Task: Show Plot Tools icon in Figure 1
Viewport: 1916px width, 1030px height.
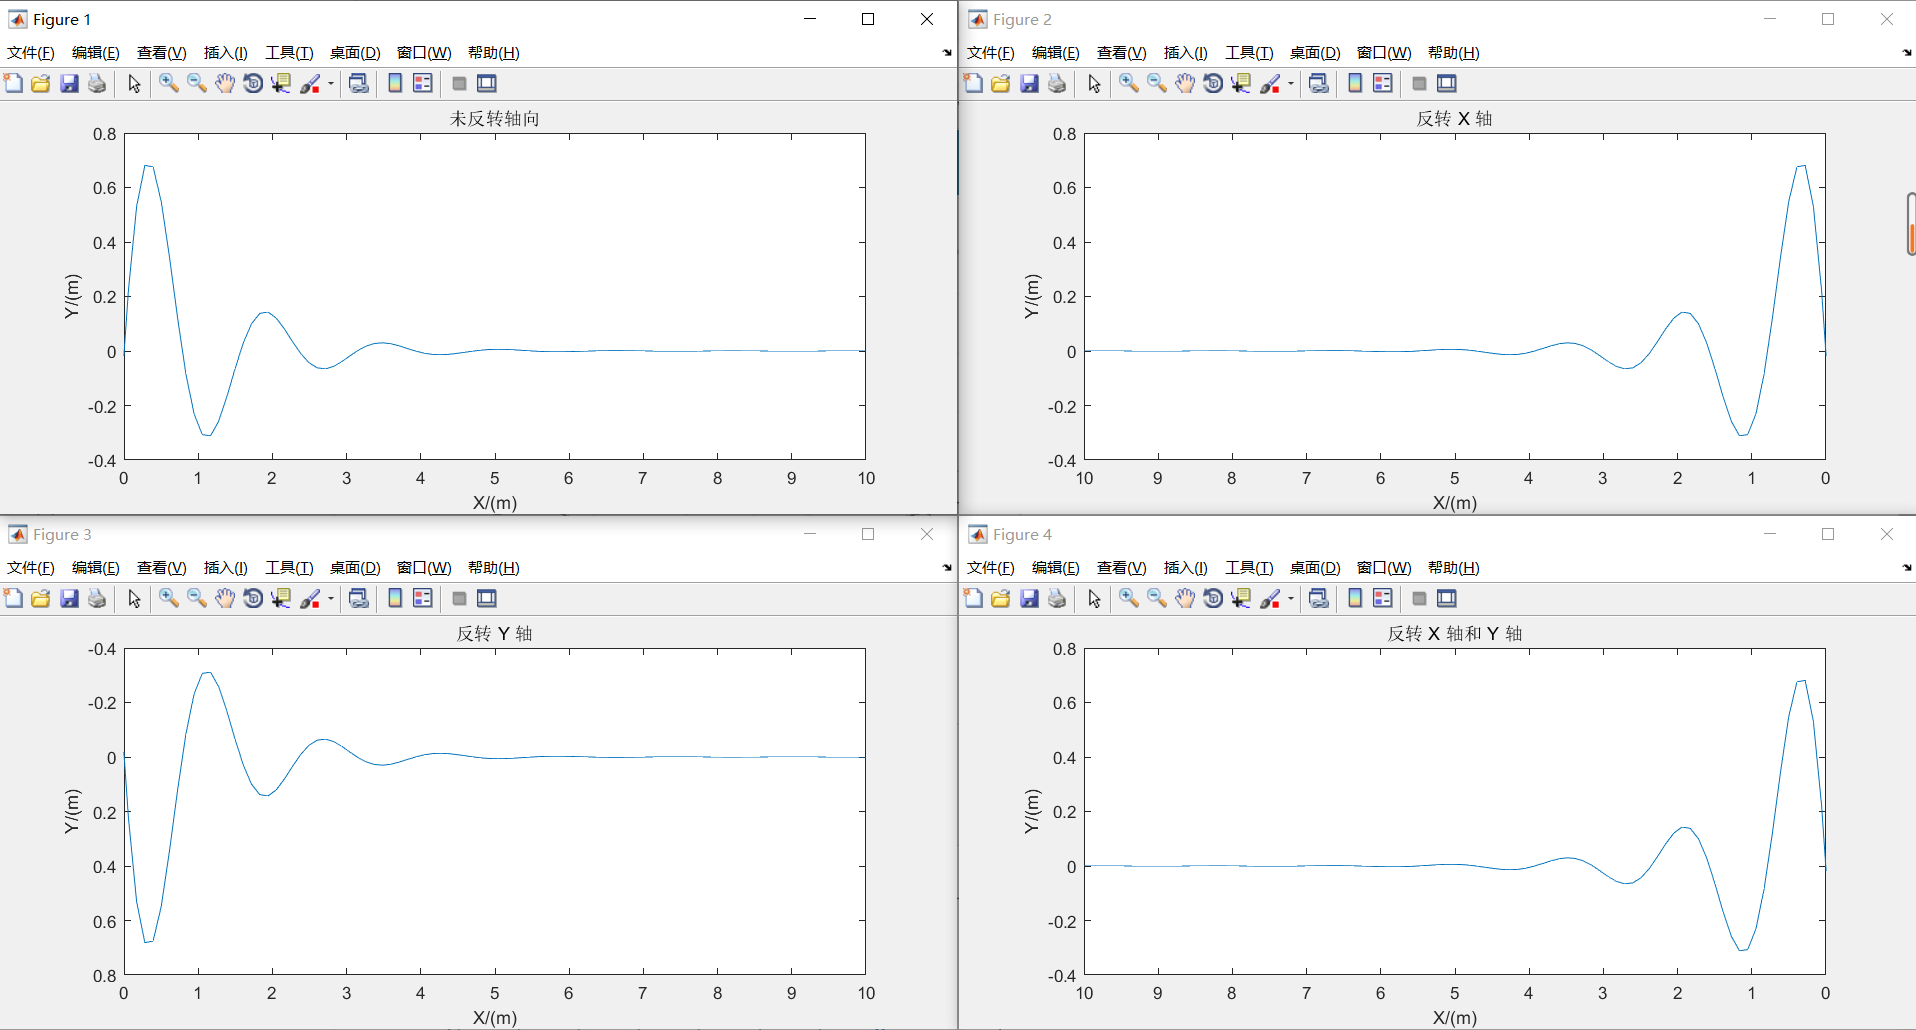Action: [x=487, y=83]
